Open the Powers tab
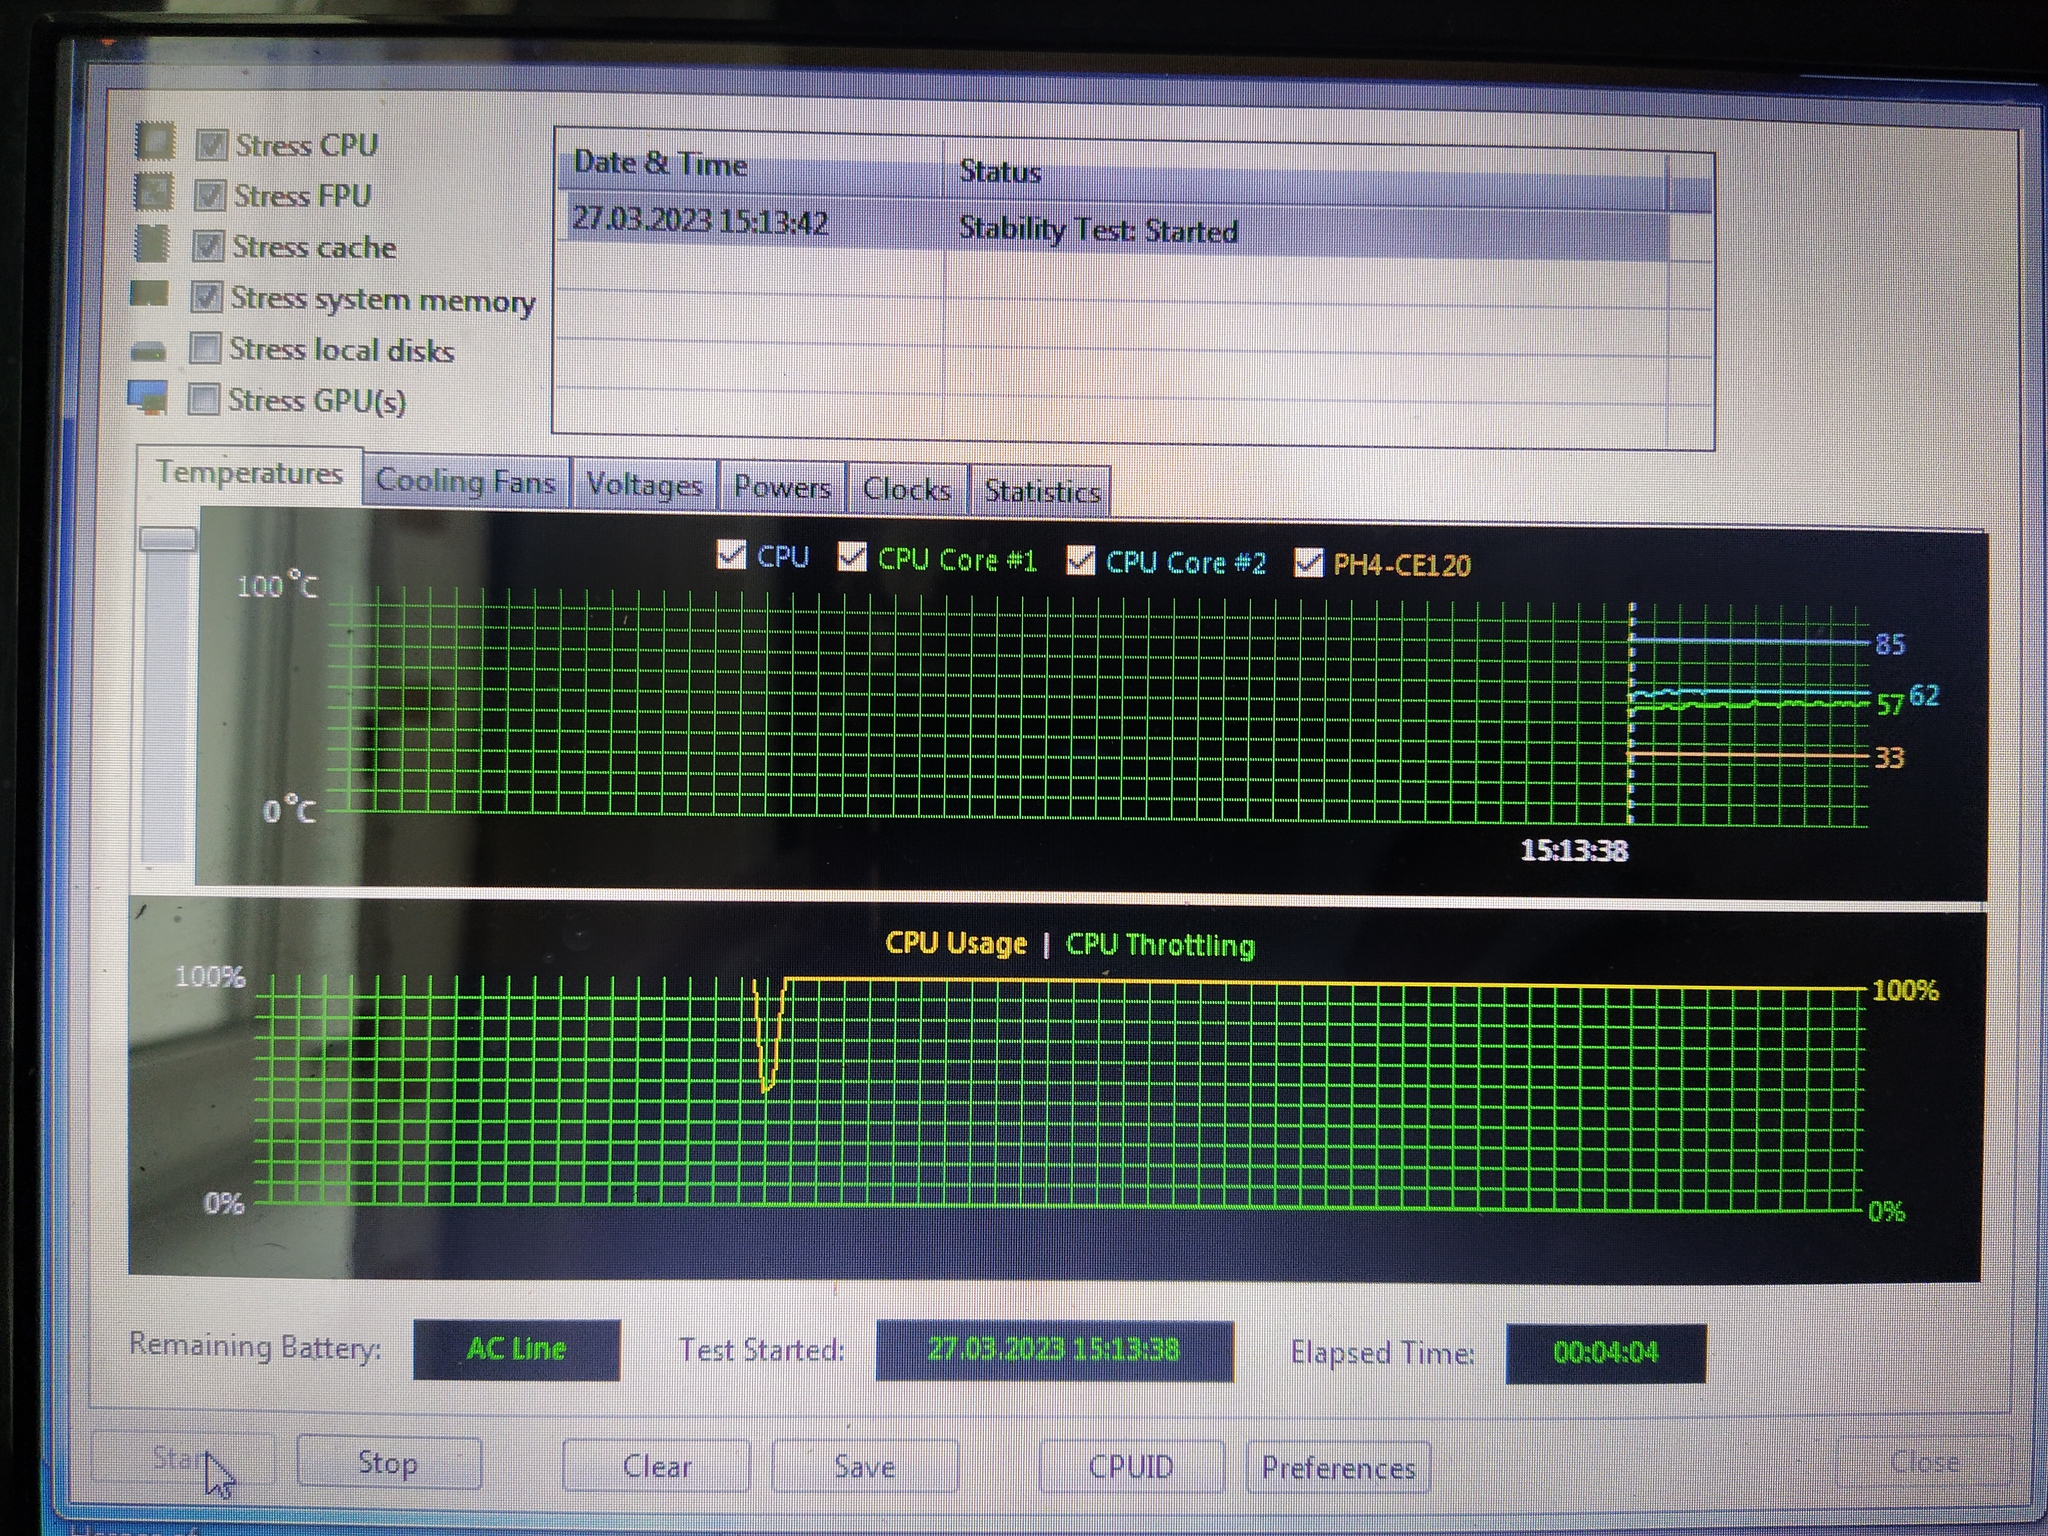2048x1536 pixels. 782,488
